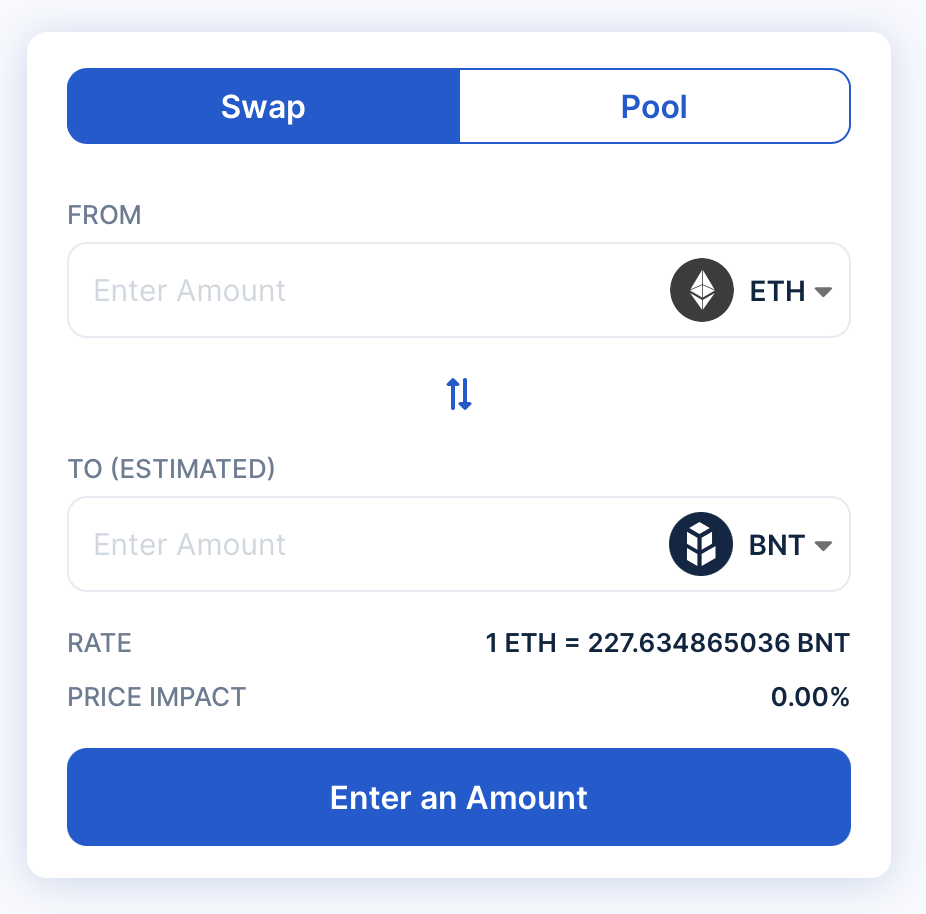The width and height of the screenshot is (926, 914).
Task: Select the Ethereum icon in FROM field
Action: click(x=701, y=290)
